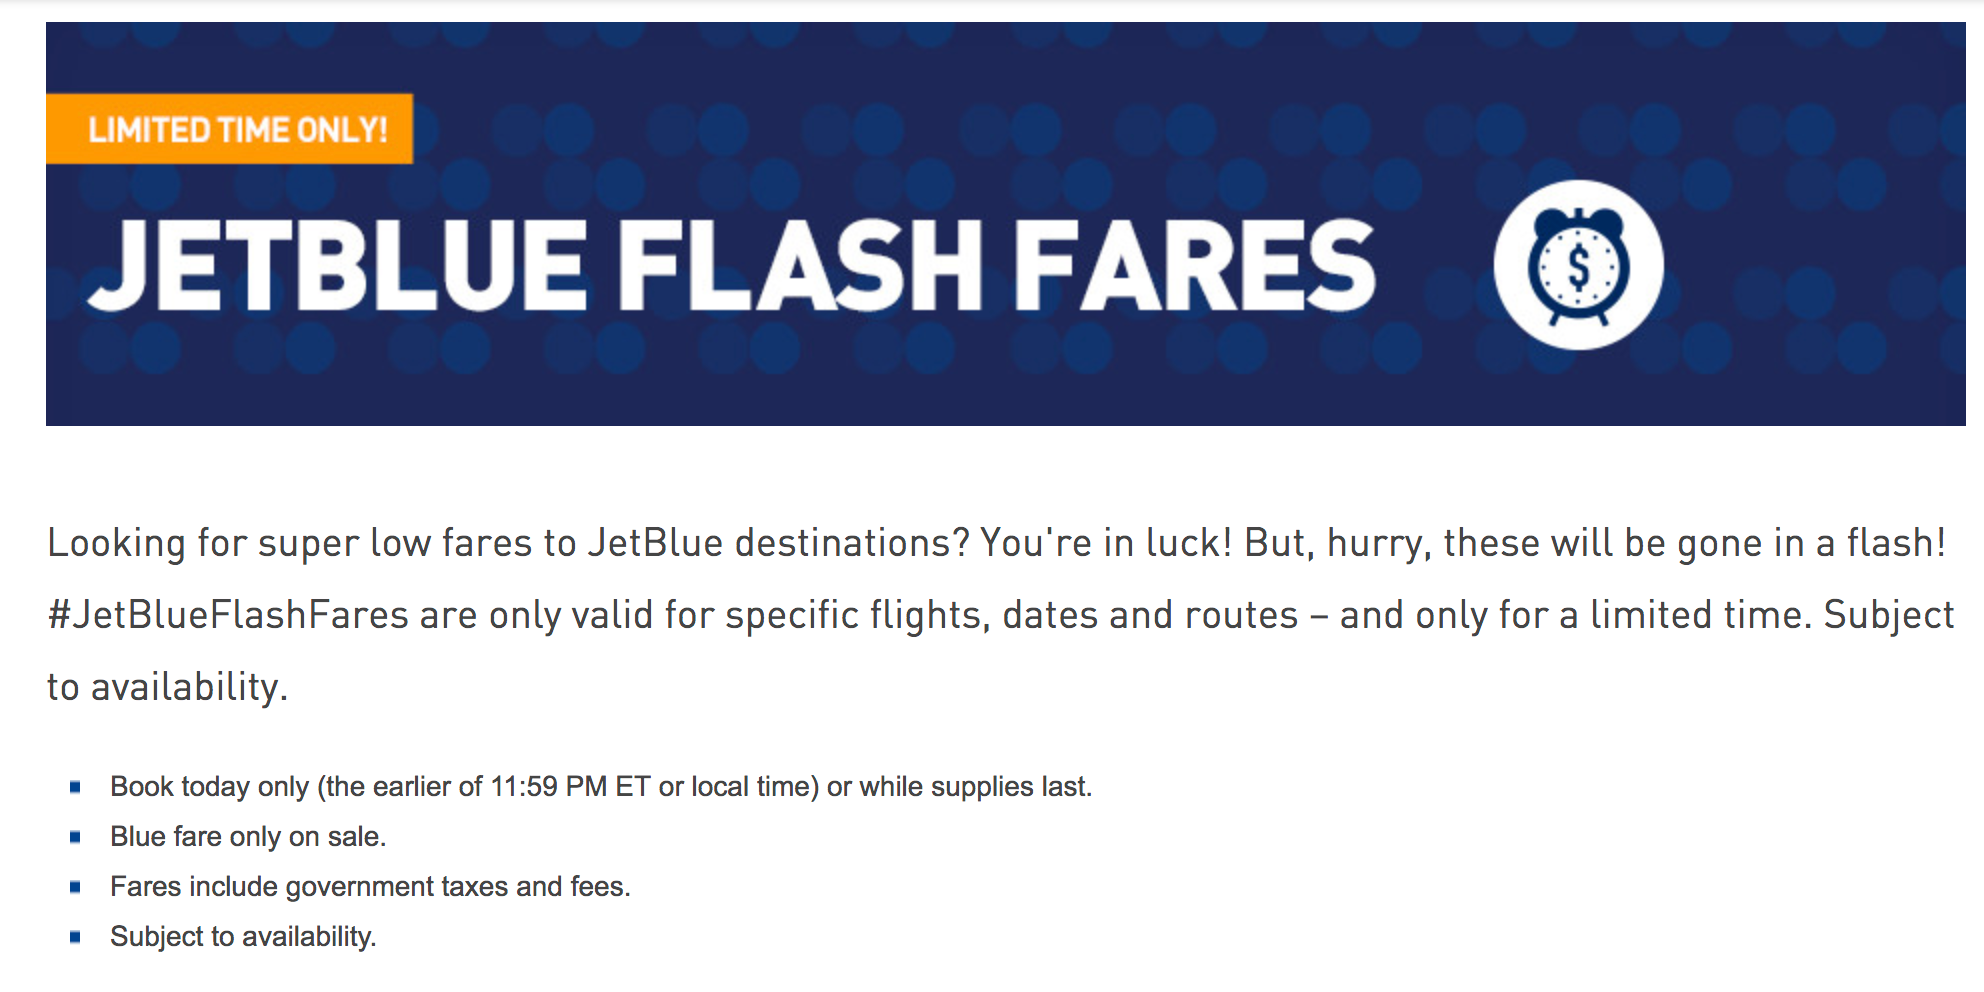Click the 'Subject to availability.' bullet text
This screenshot has height=992, width=1984.
tap(243, 937)
